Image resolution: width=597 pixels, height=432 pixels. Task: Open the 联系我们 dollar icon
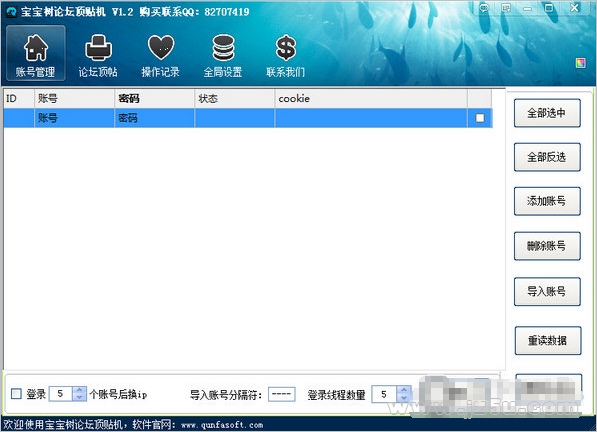[286, 48]
